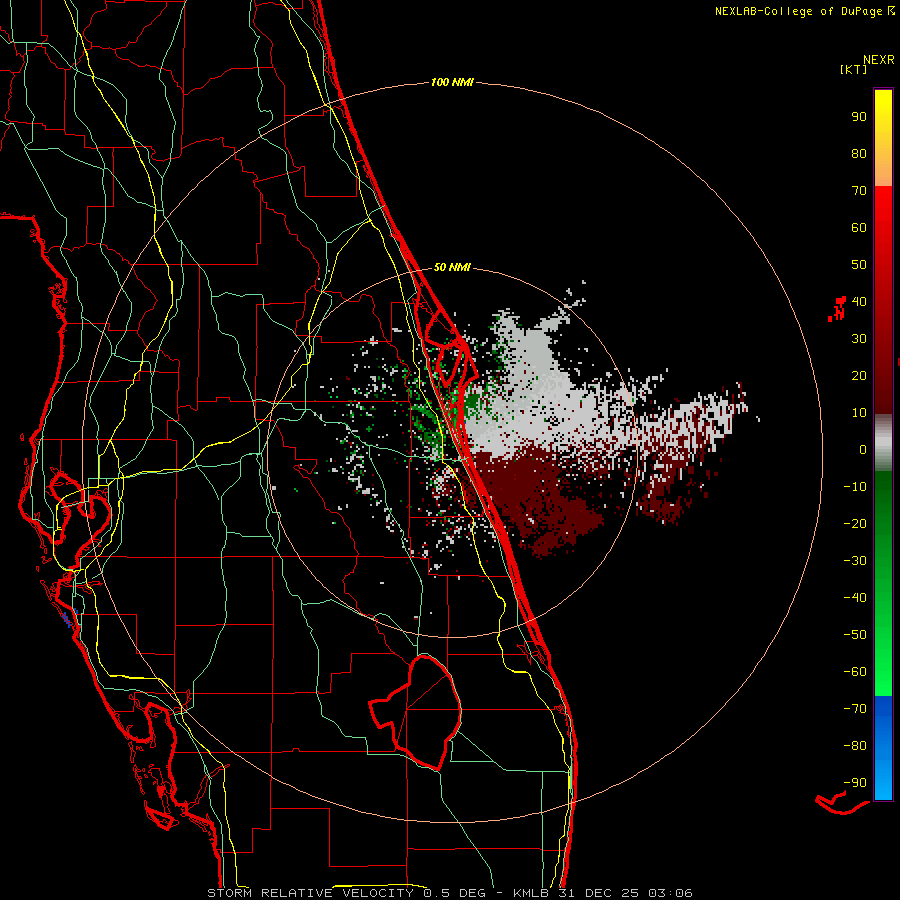Click the -40 scale value
The width and height of the screenshot is (900, 900).
855,598
